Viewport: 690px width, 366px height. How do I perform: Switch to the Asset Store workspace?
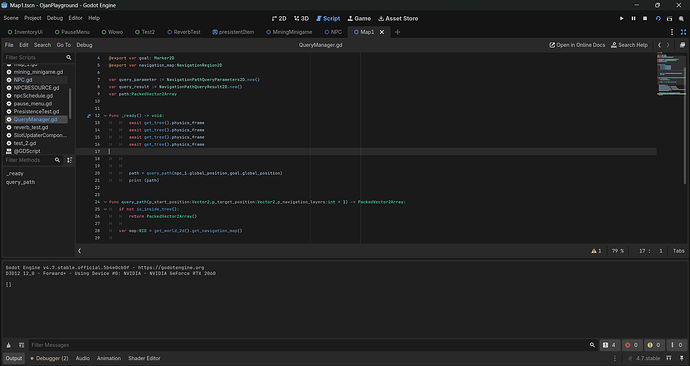tap(398, 18)
